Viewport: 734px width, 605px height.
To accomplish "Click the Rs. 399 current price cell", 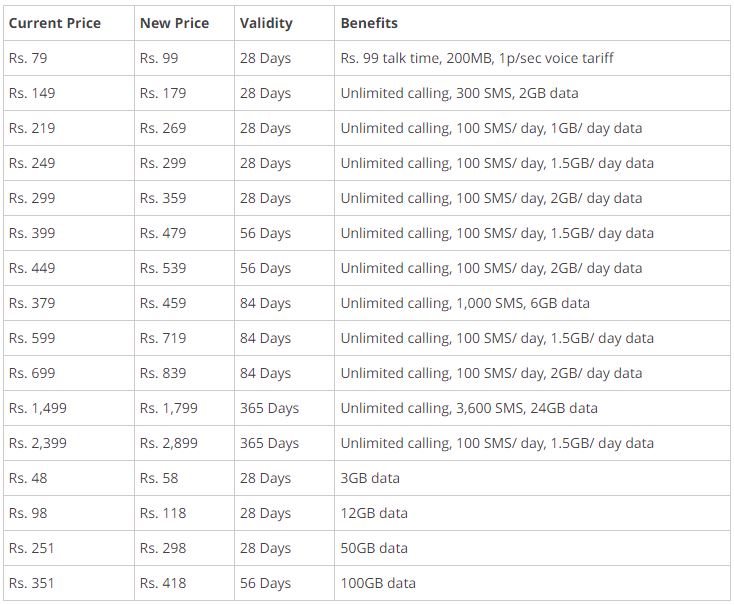I will tap(32, 233).
